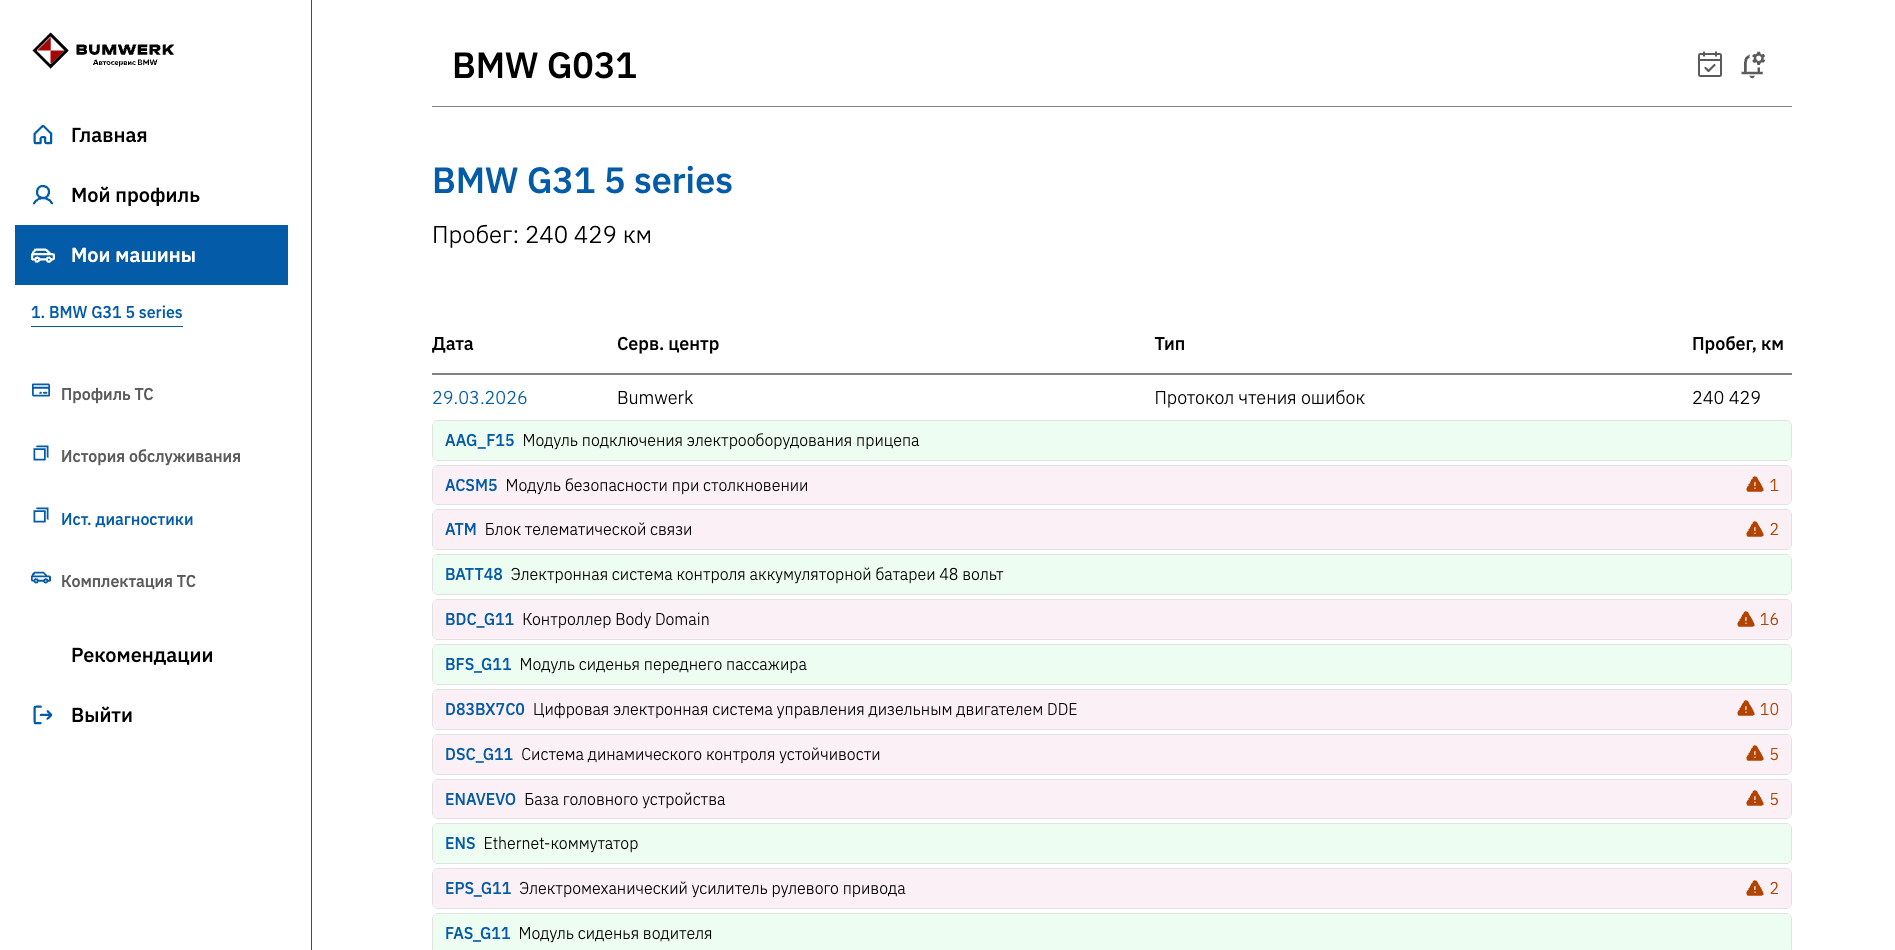This screenshot has width=1895, height=950.
Task: Click warning icon on BDC_G11 row
Action: (1746, 620)
